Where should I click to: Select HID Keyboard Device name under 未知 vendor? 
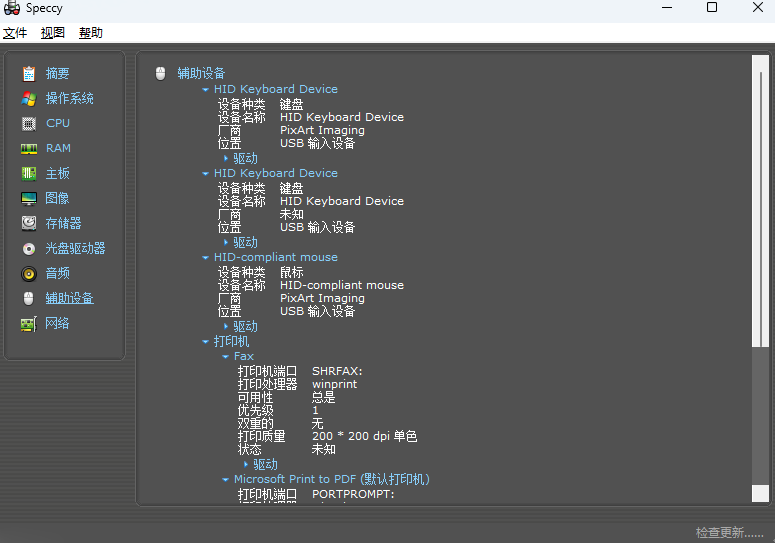(342, 201)
